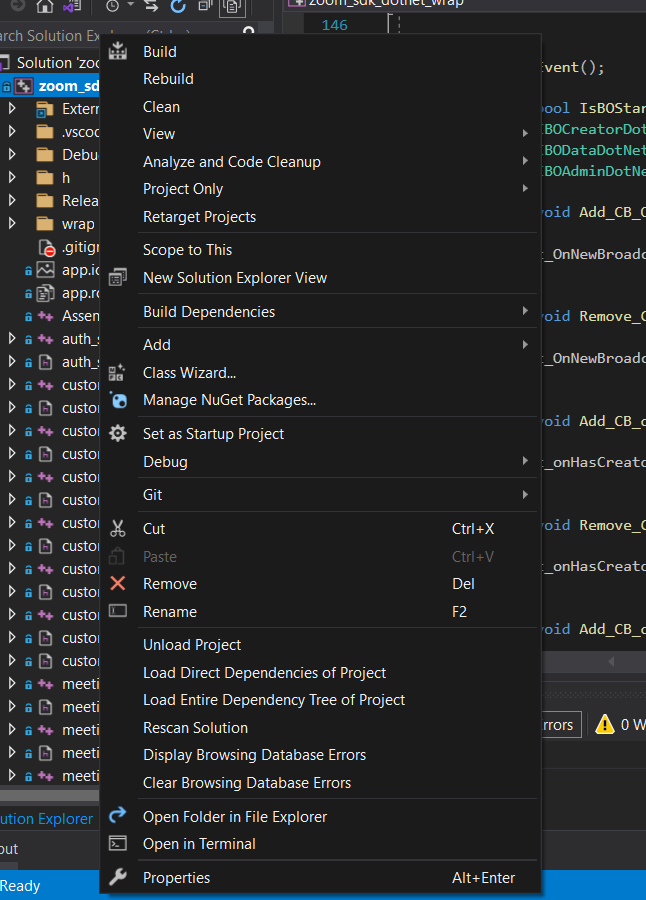
Task: Click the Class Wizard icon
Action: [117, 373]
